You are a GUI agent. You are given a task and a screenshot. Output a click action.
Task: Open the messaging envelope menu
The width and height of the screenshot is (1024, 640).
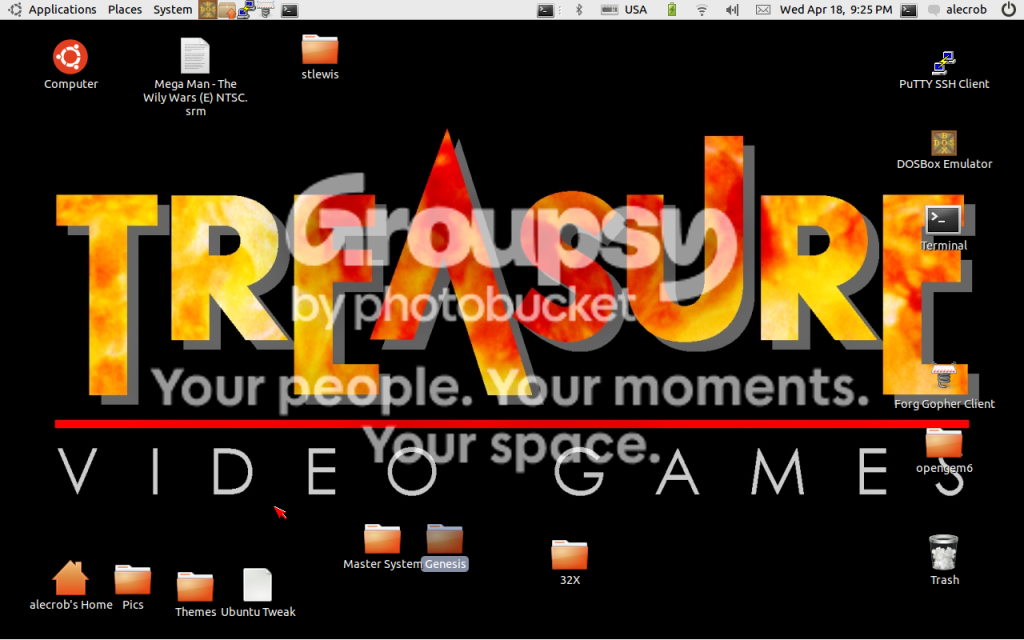click(x=763, y=10)
